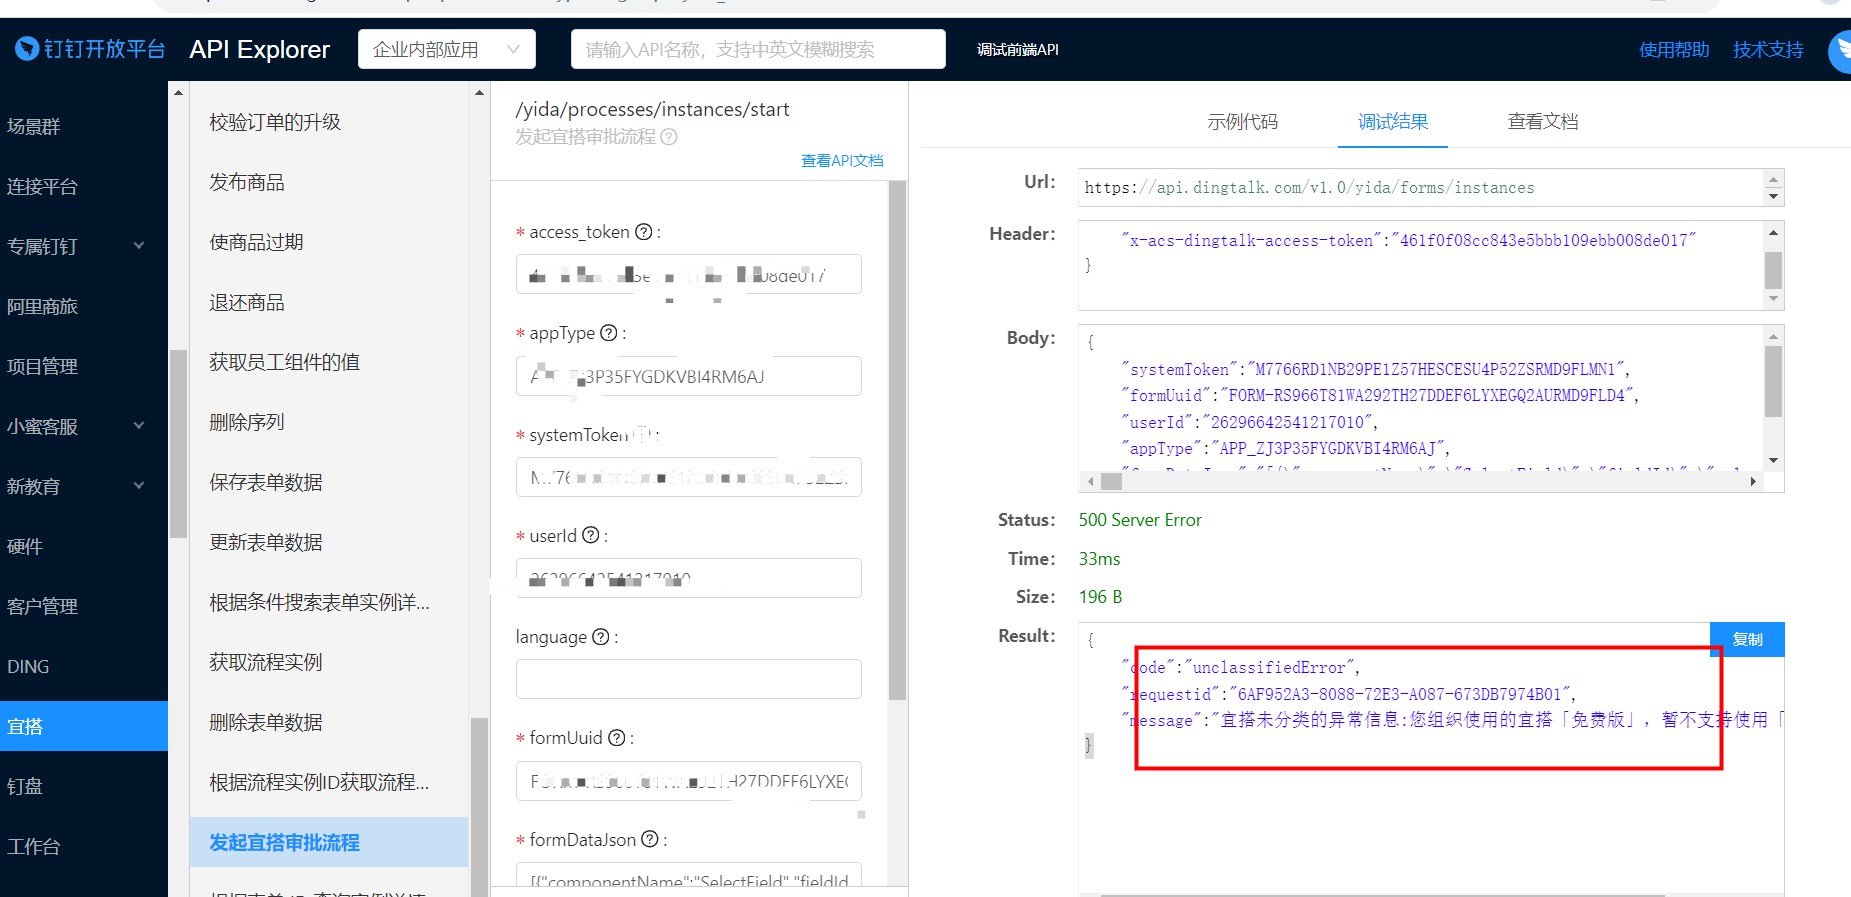Viewport: 1851px width, 897px height.
Task: Open 发布商品 API entry
Action: pos(247,182)
